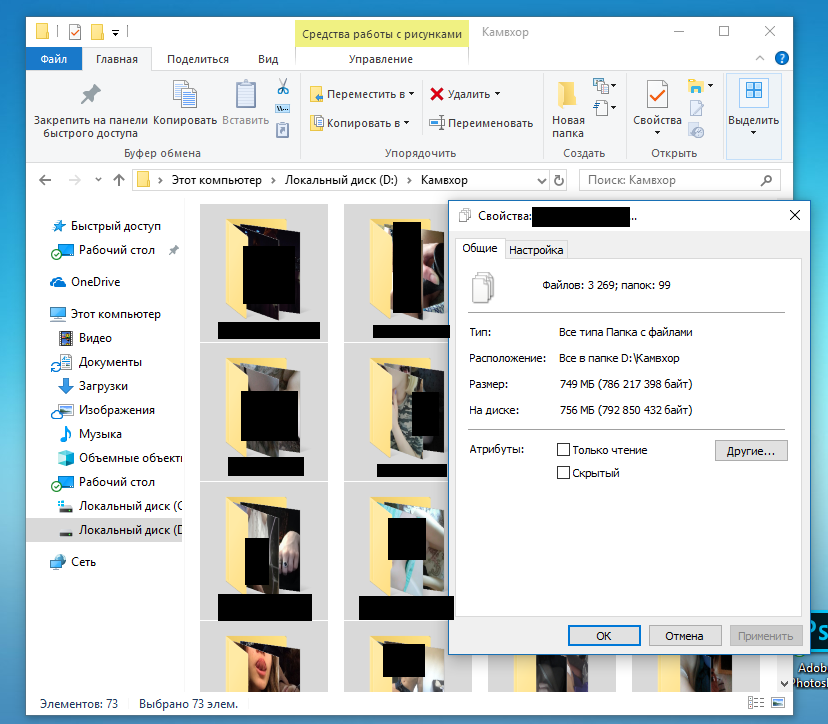Close the Свойства properties dialog
This screenshot has height=724, width=828.
[x=795, y=215]
